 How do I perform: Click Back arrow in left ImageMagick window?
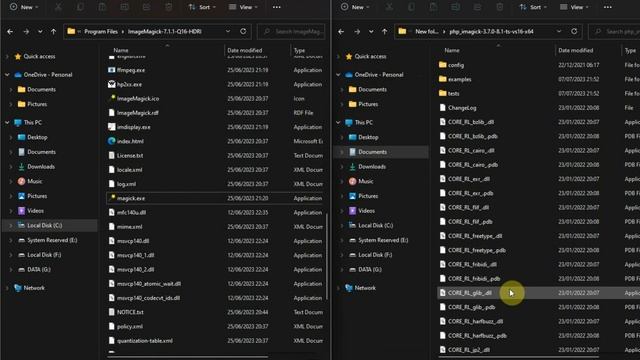pos(10,31)
